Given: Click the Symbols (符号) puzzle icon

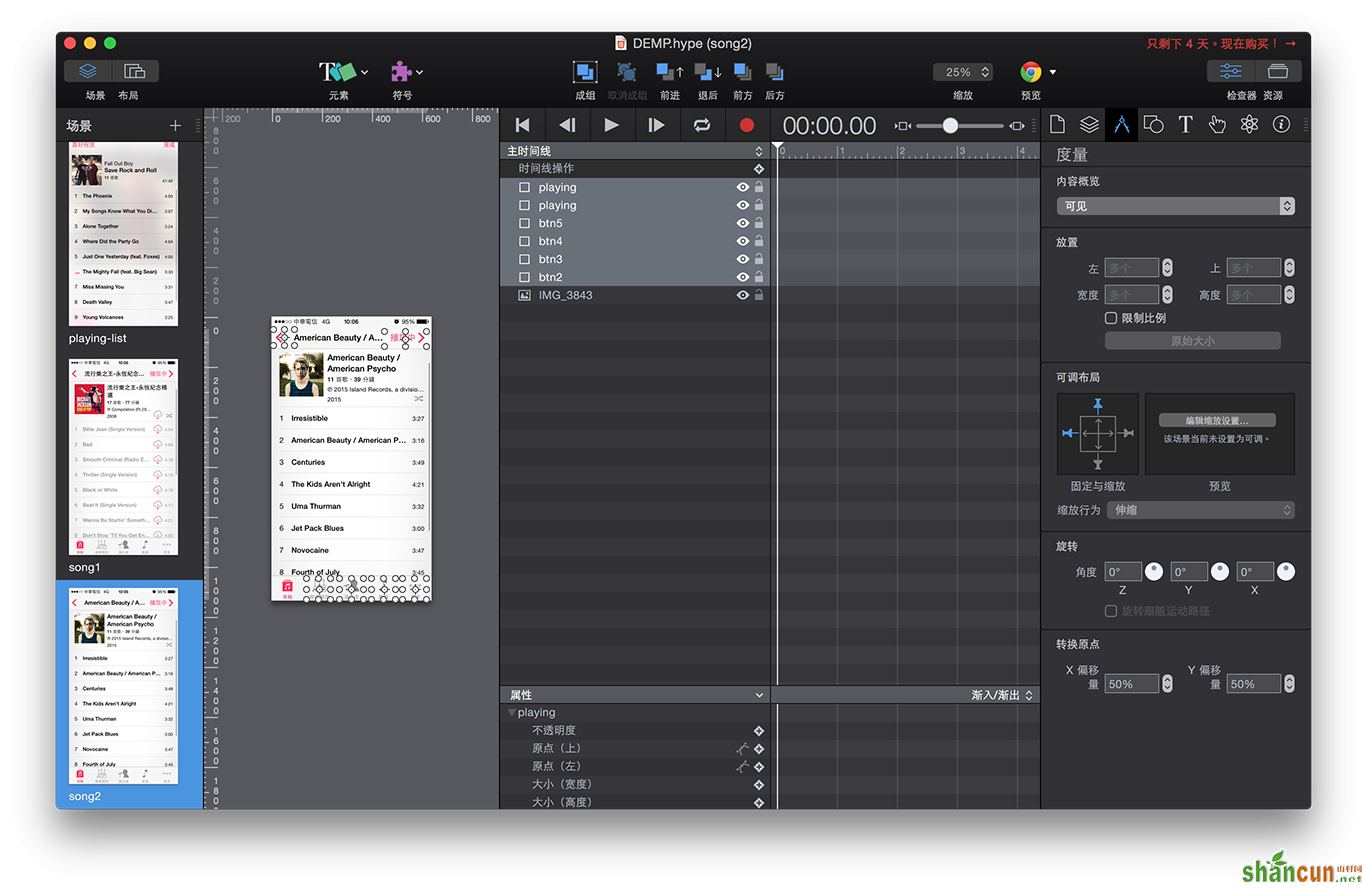Looking at the screenshot, I should (x=400, y=72).
